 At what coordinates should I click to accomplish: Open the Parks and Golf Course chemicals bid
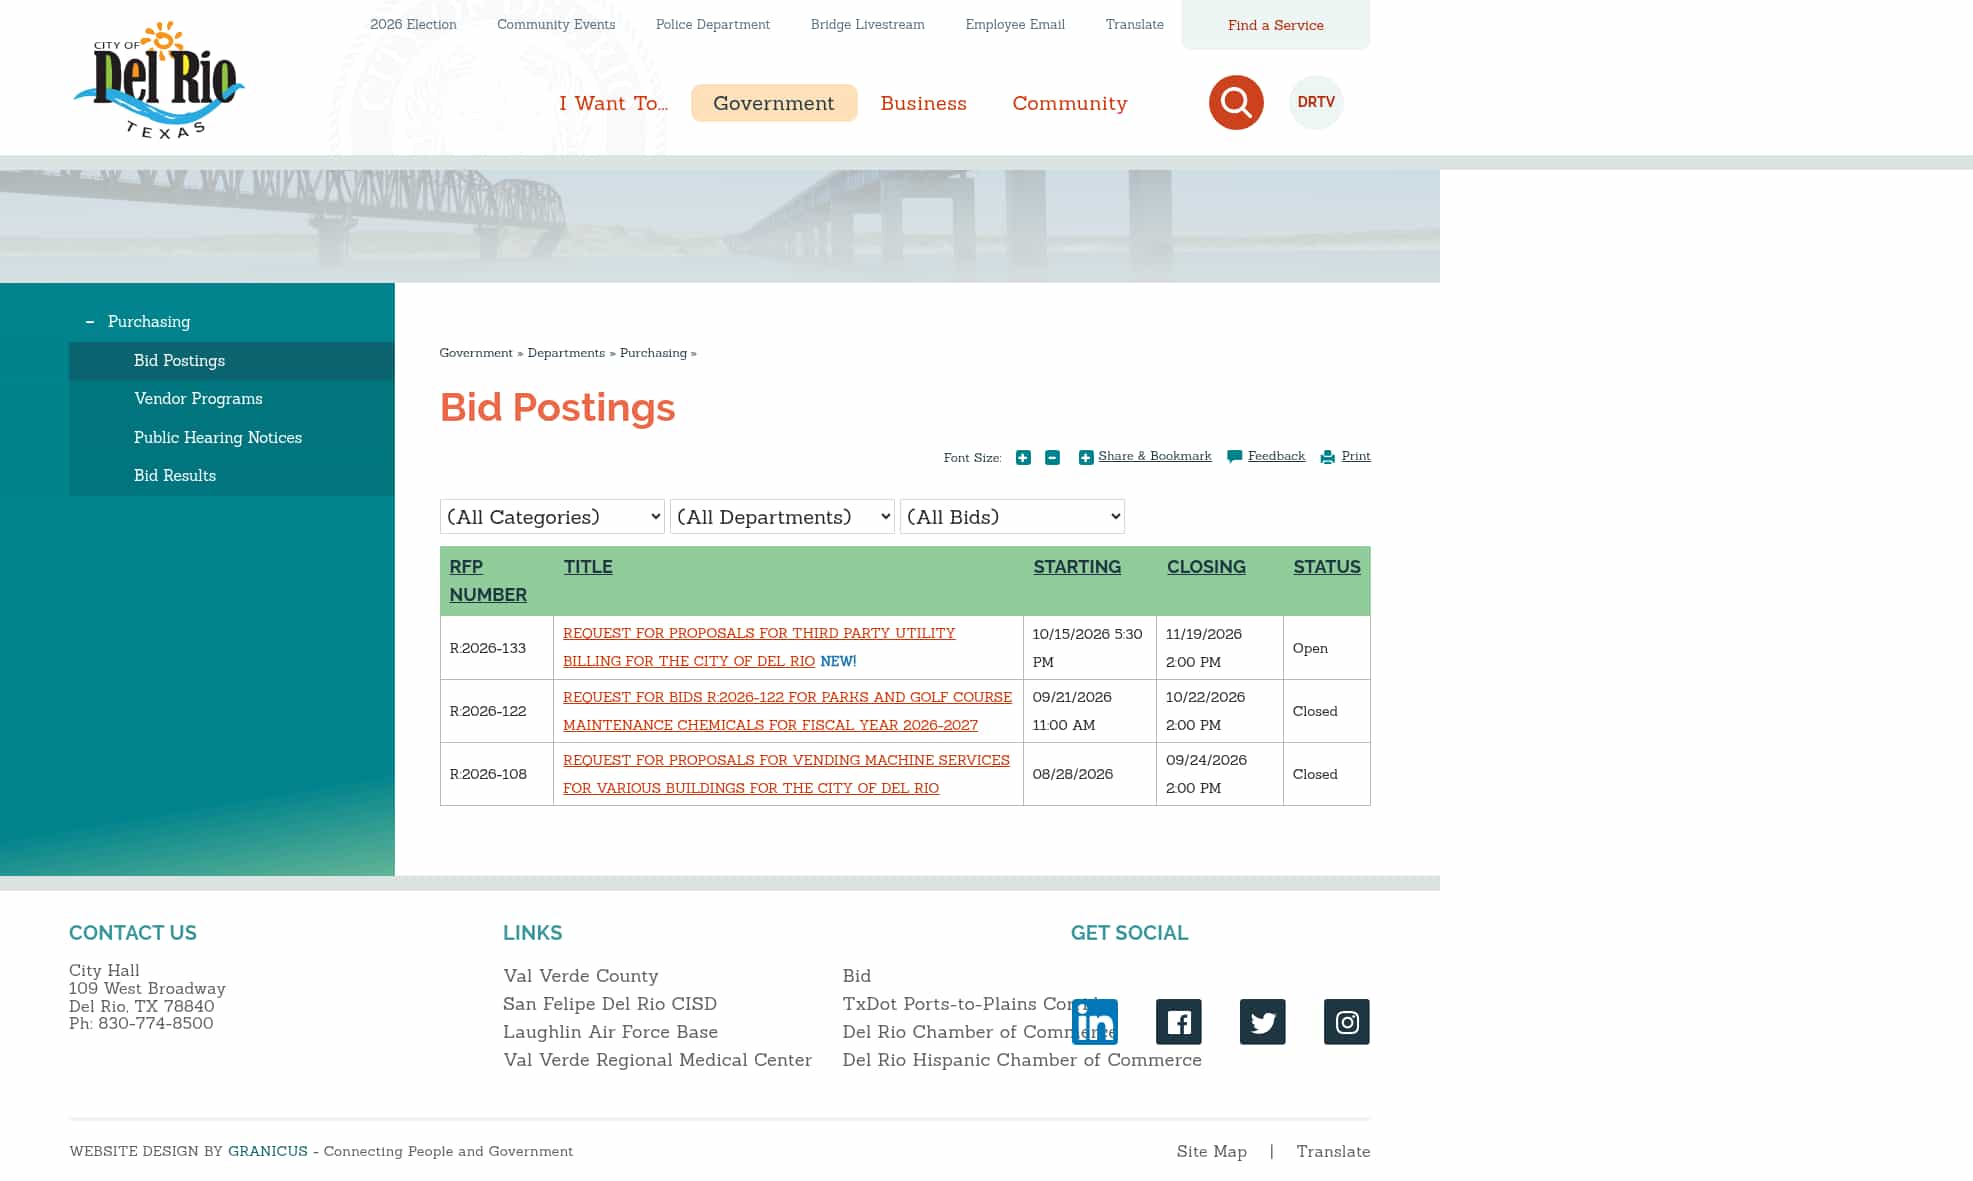click(x=787, y=711)
